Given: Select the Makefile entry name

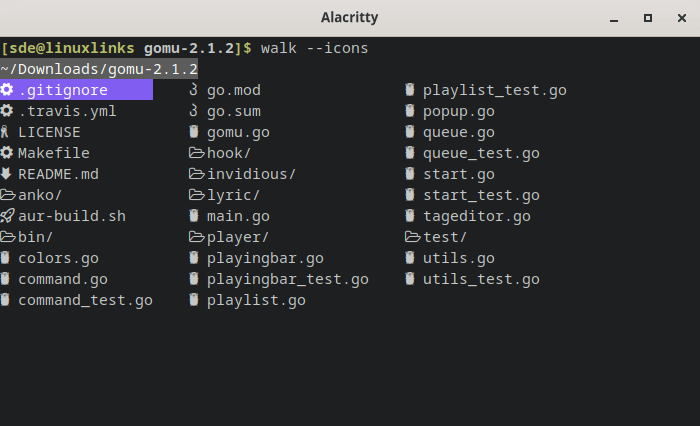Looking at the screenshot, I should pos(54,153).
